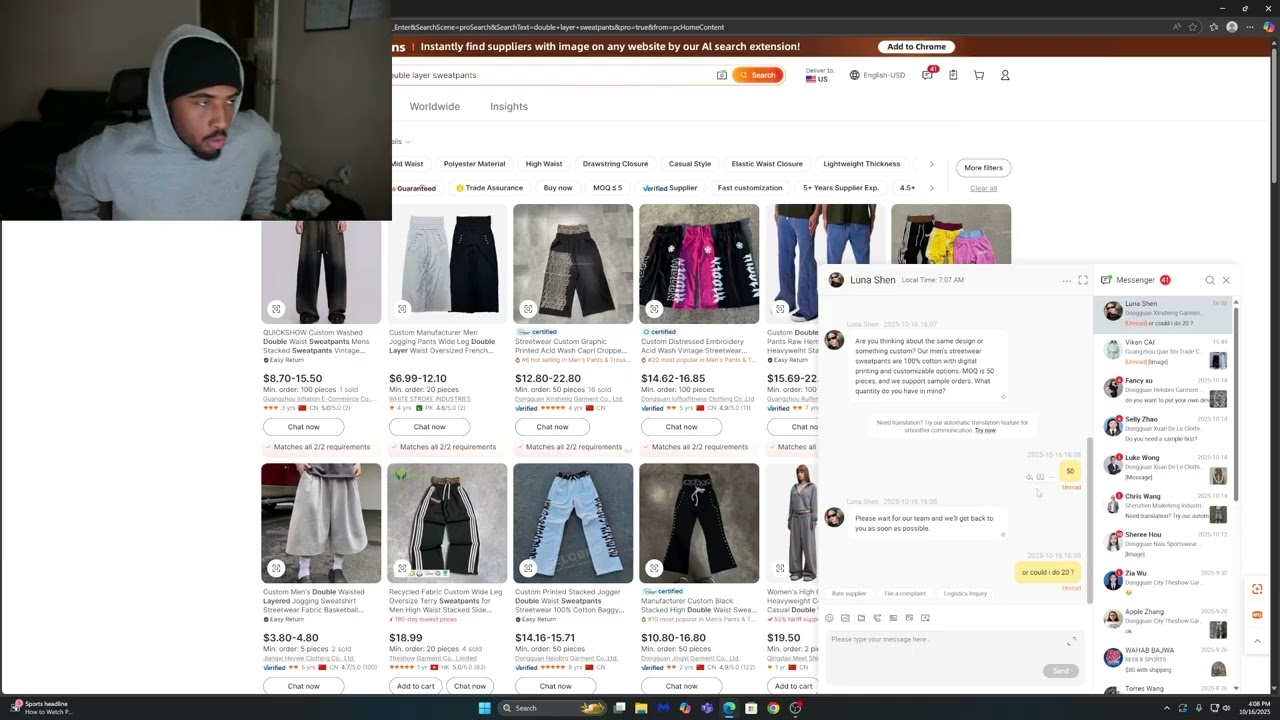Expand chat window to fullscreen
Image resolution: width=1280 pixels, height=720 pixels.
point(1083,281)
